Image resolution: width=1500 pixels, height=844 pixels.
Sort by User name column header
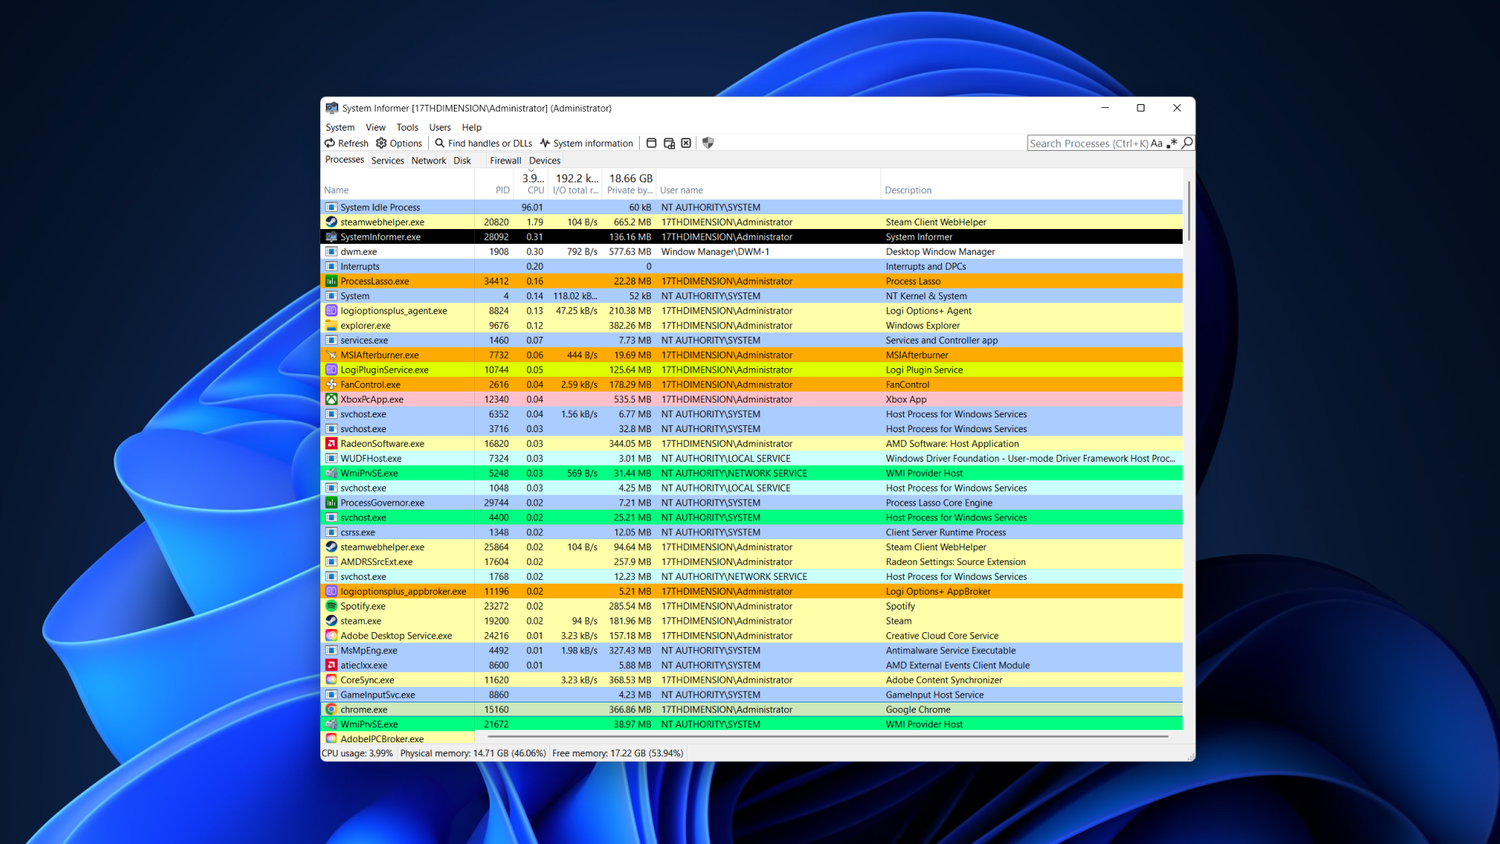point(768,184)
